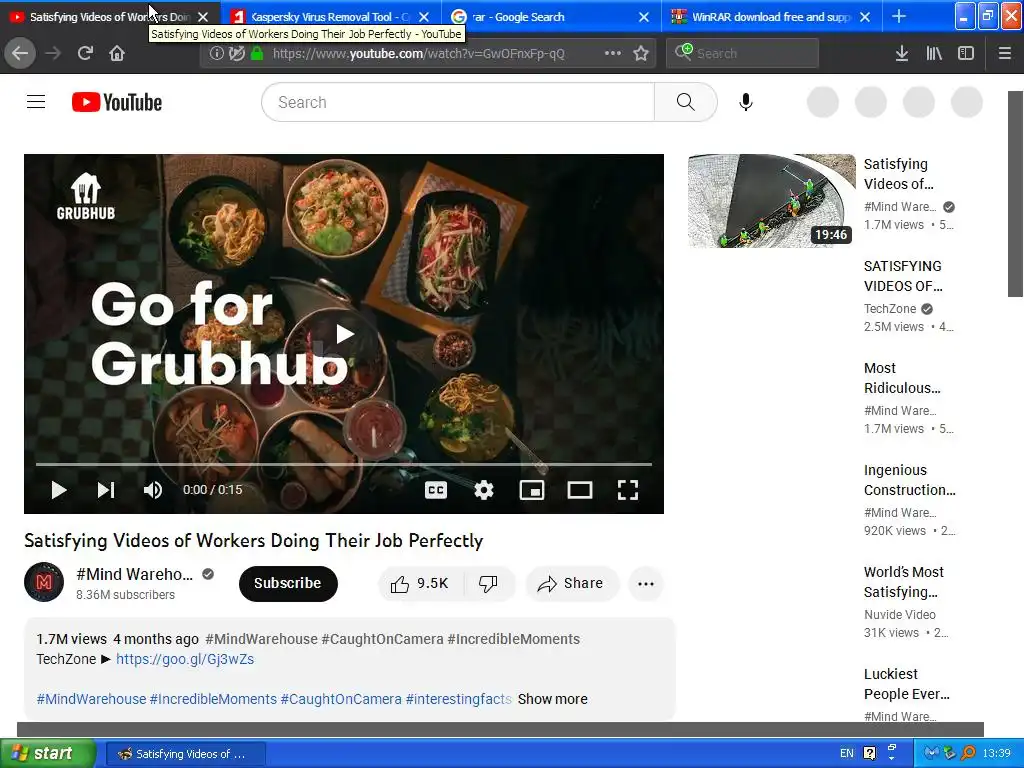The image size is (1024, 768).
Task: Click the YouTube search magnifier button
Action: tap(685, 102)
